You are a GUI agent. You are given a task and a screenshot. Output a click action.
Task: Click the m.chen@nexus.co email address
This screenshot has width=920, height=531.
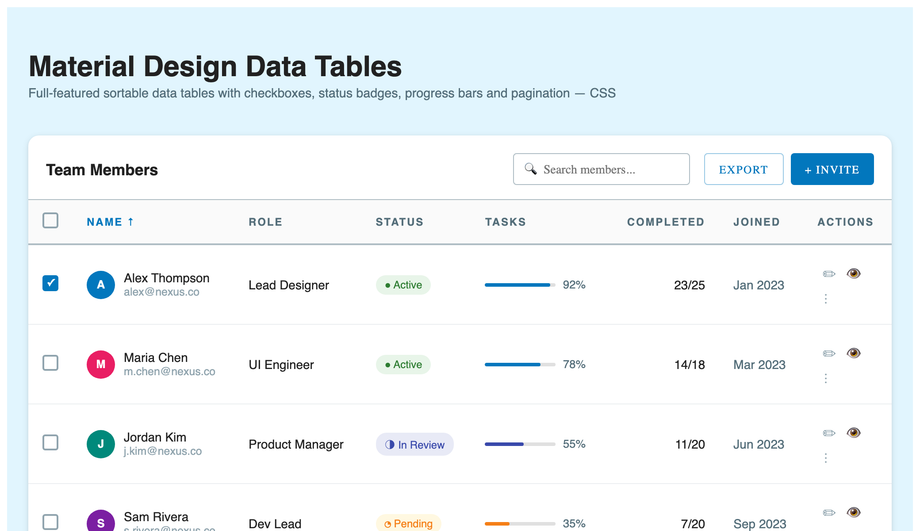click(170, 371)
